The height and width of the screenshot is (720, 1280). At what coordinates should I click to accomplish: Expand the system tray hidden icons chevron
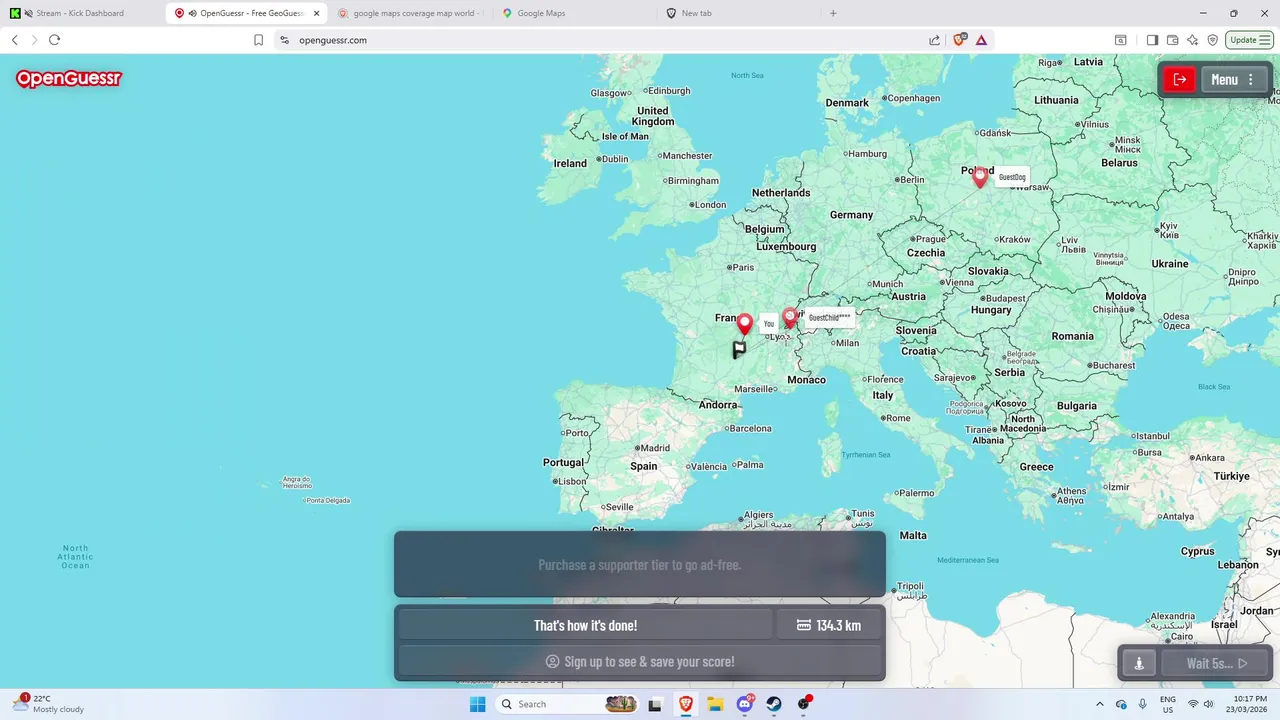pos(1100,704)
